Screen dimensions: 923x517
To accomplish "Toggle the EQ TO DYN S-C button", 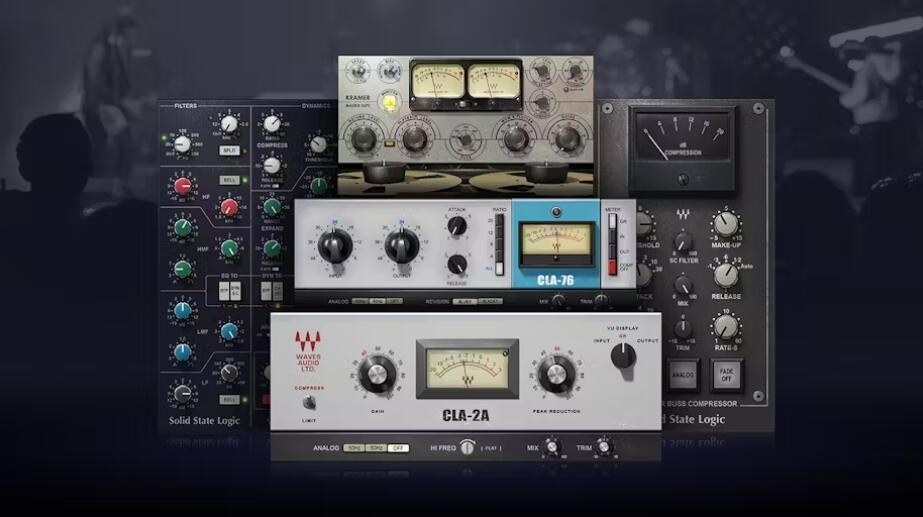I will (x=235, y=290).
